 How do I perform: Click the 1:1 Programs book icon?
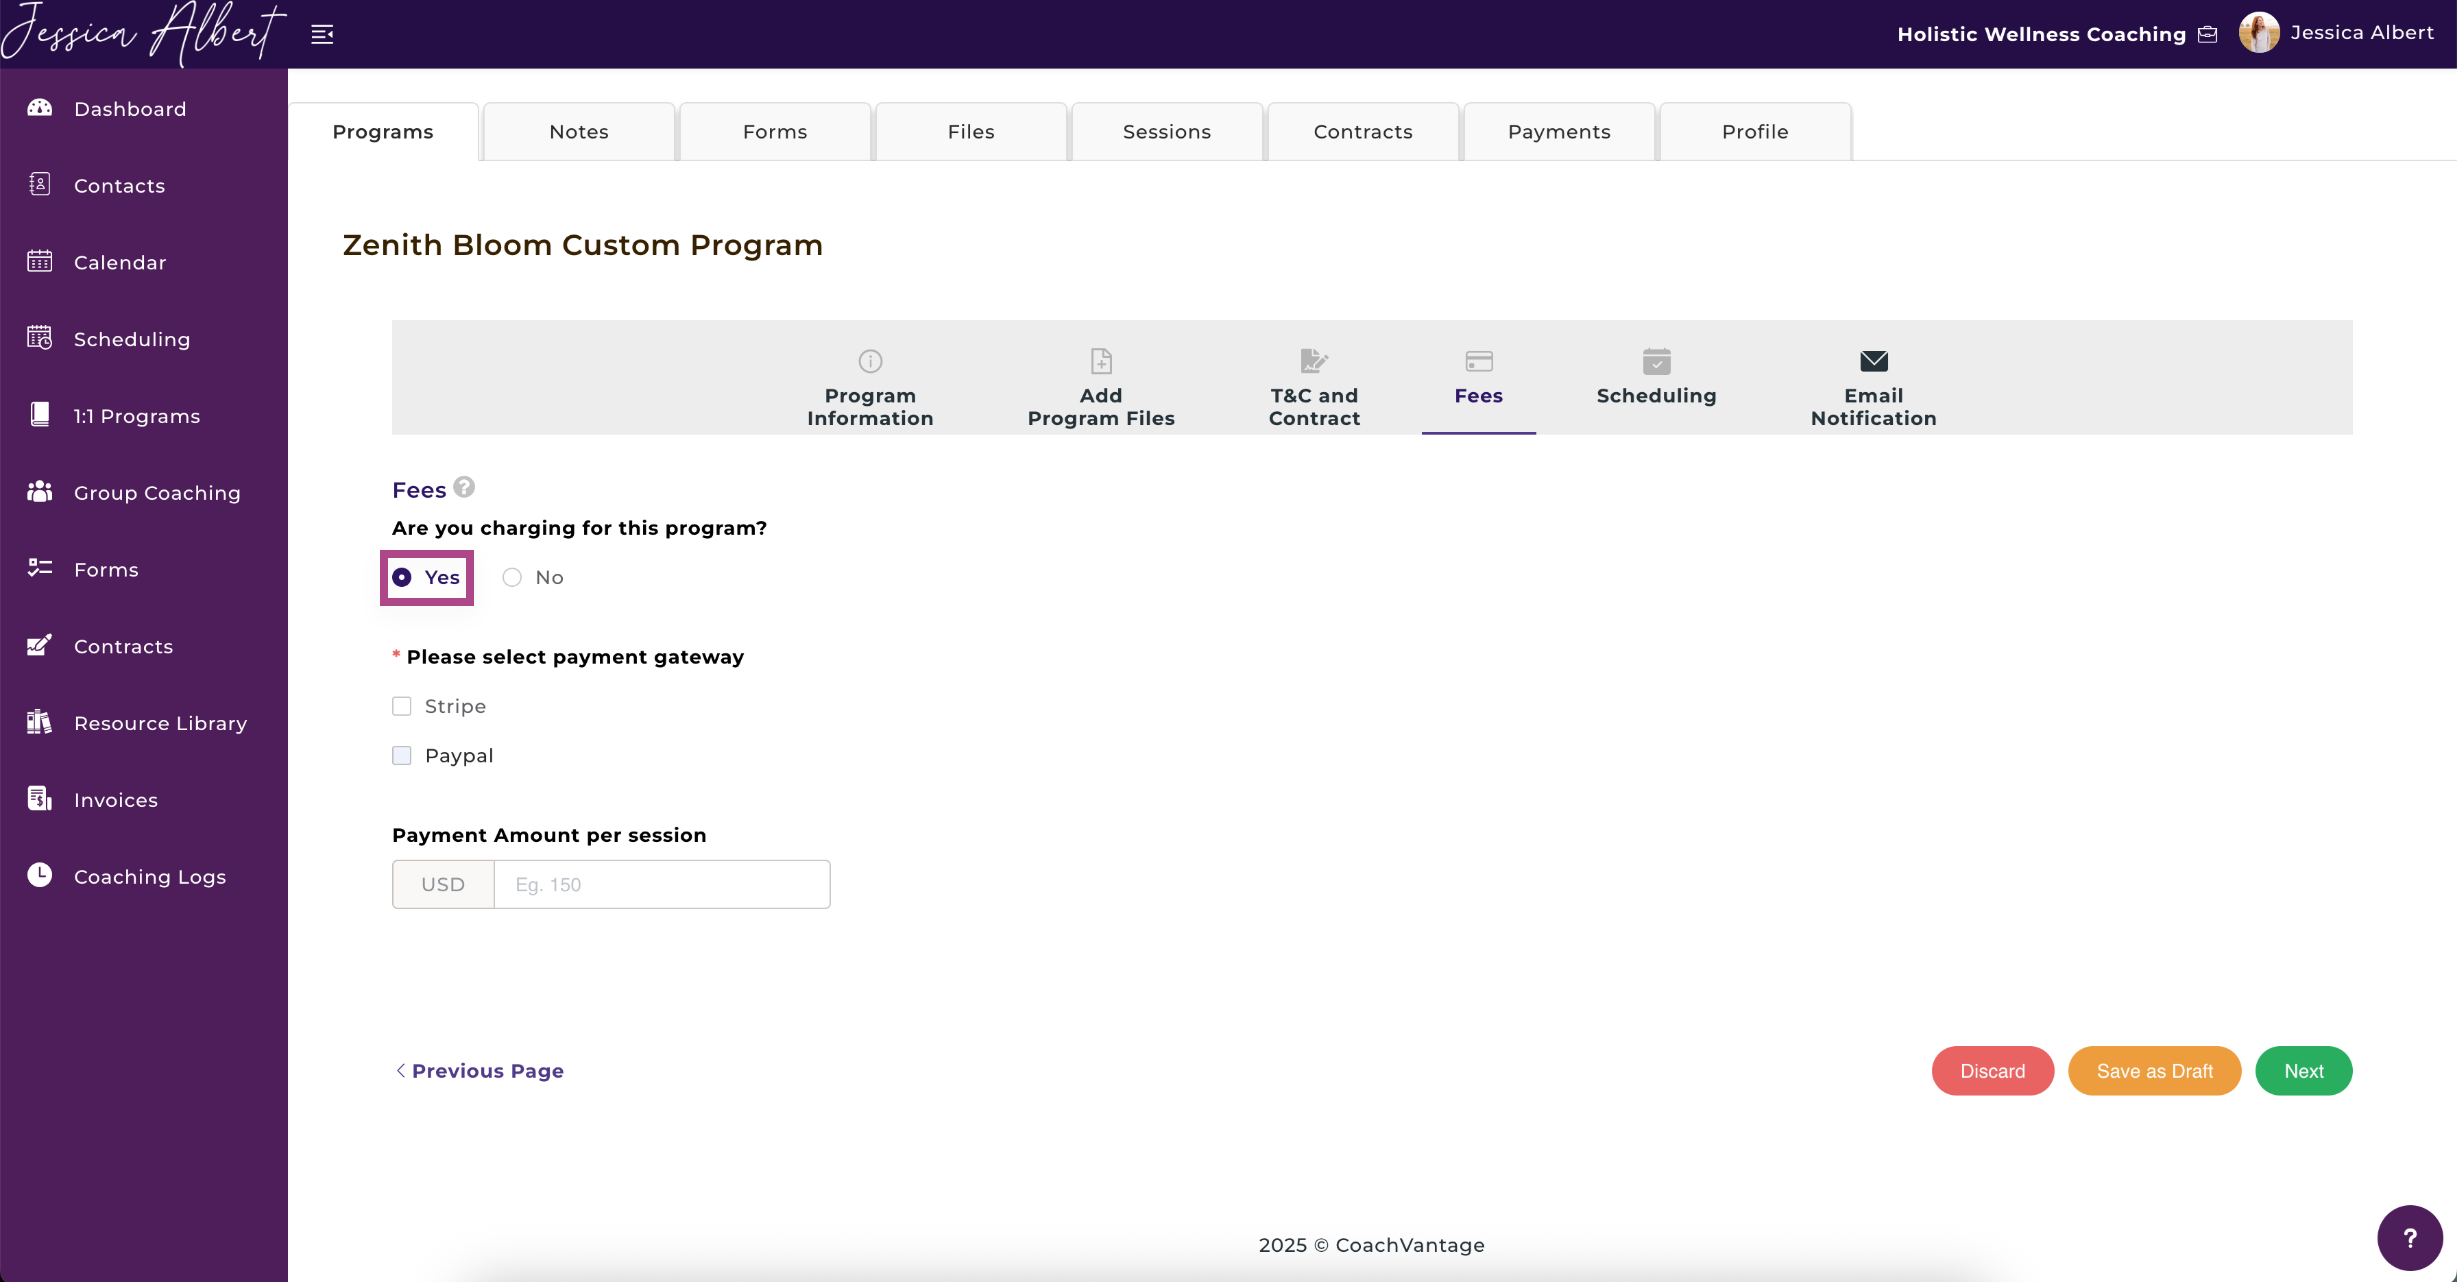click(x=39, y=415)
